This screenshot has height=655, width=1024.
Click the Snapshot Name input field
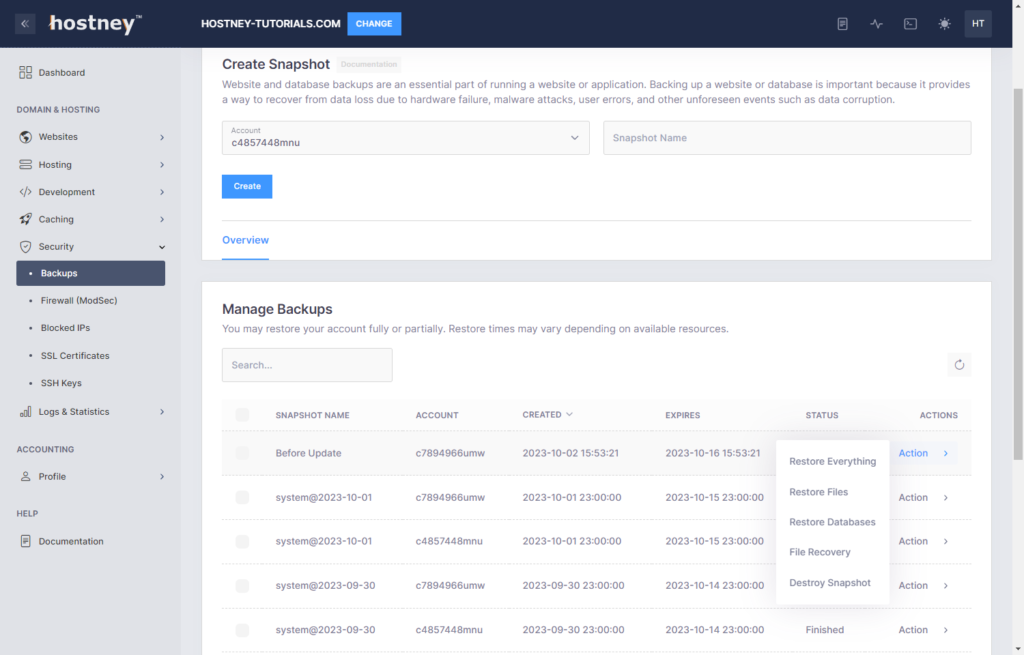point(786,138)
